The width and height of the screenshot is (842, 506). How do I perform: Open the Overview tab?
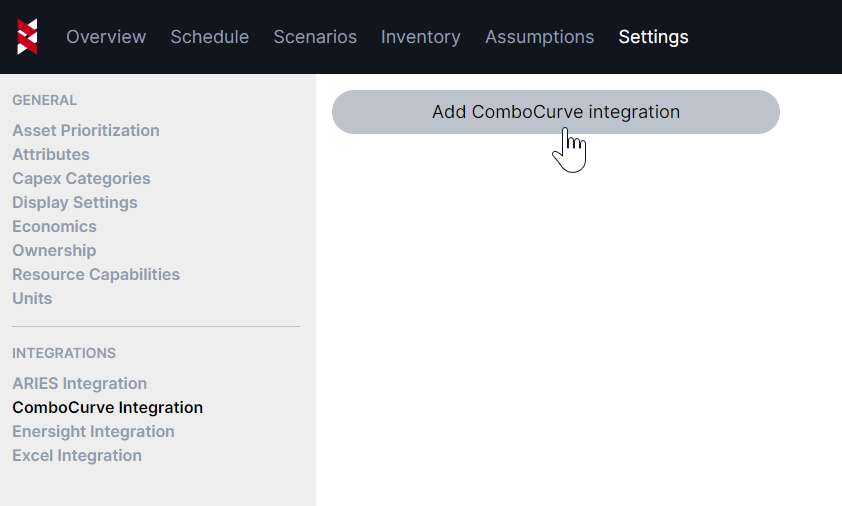click(x=106, y=37)
